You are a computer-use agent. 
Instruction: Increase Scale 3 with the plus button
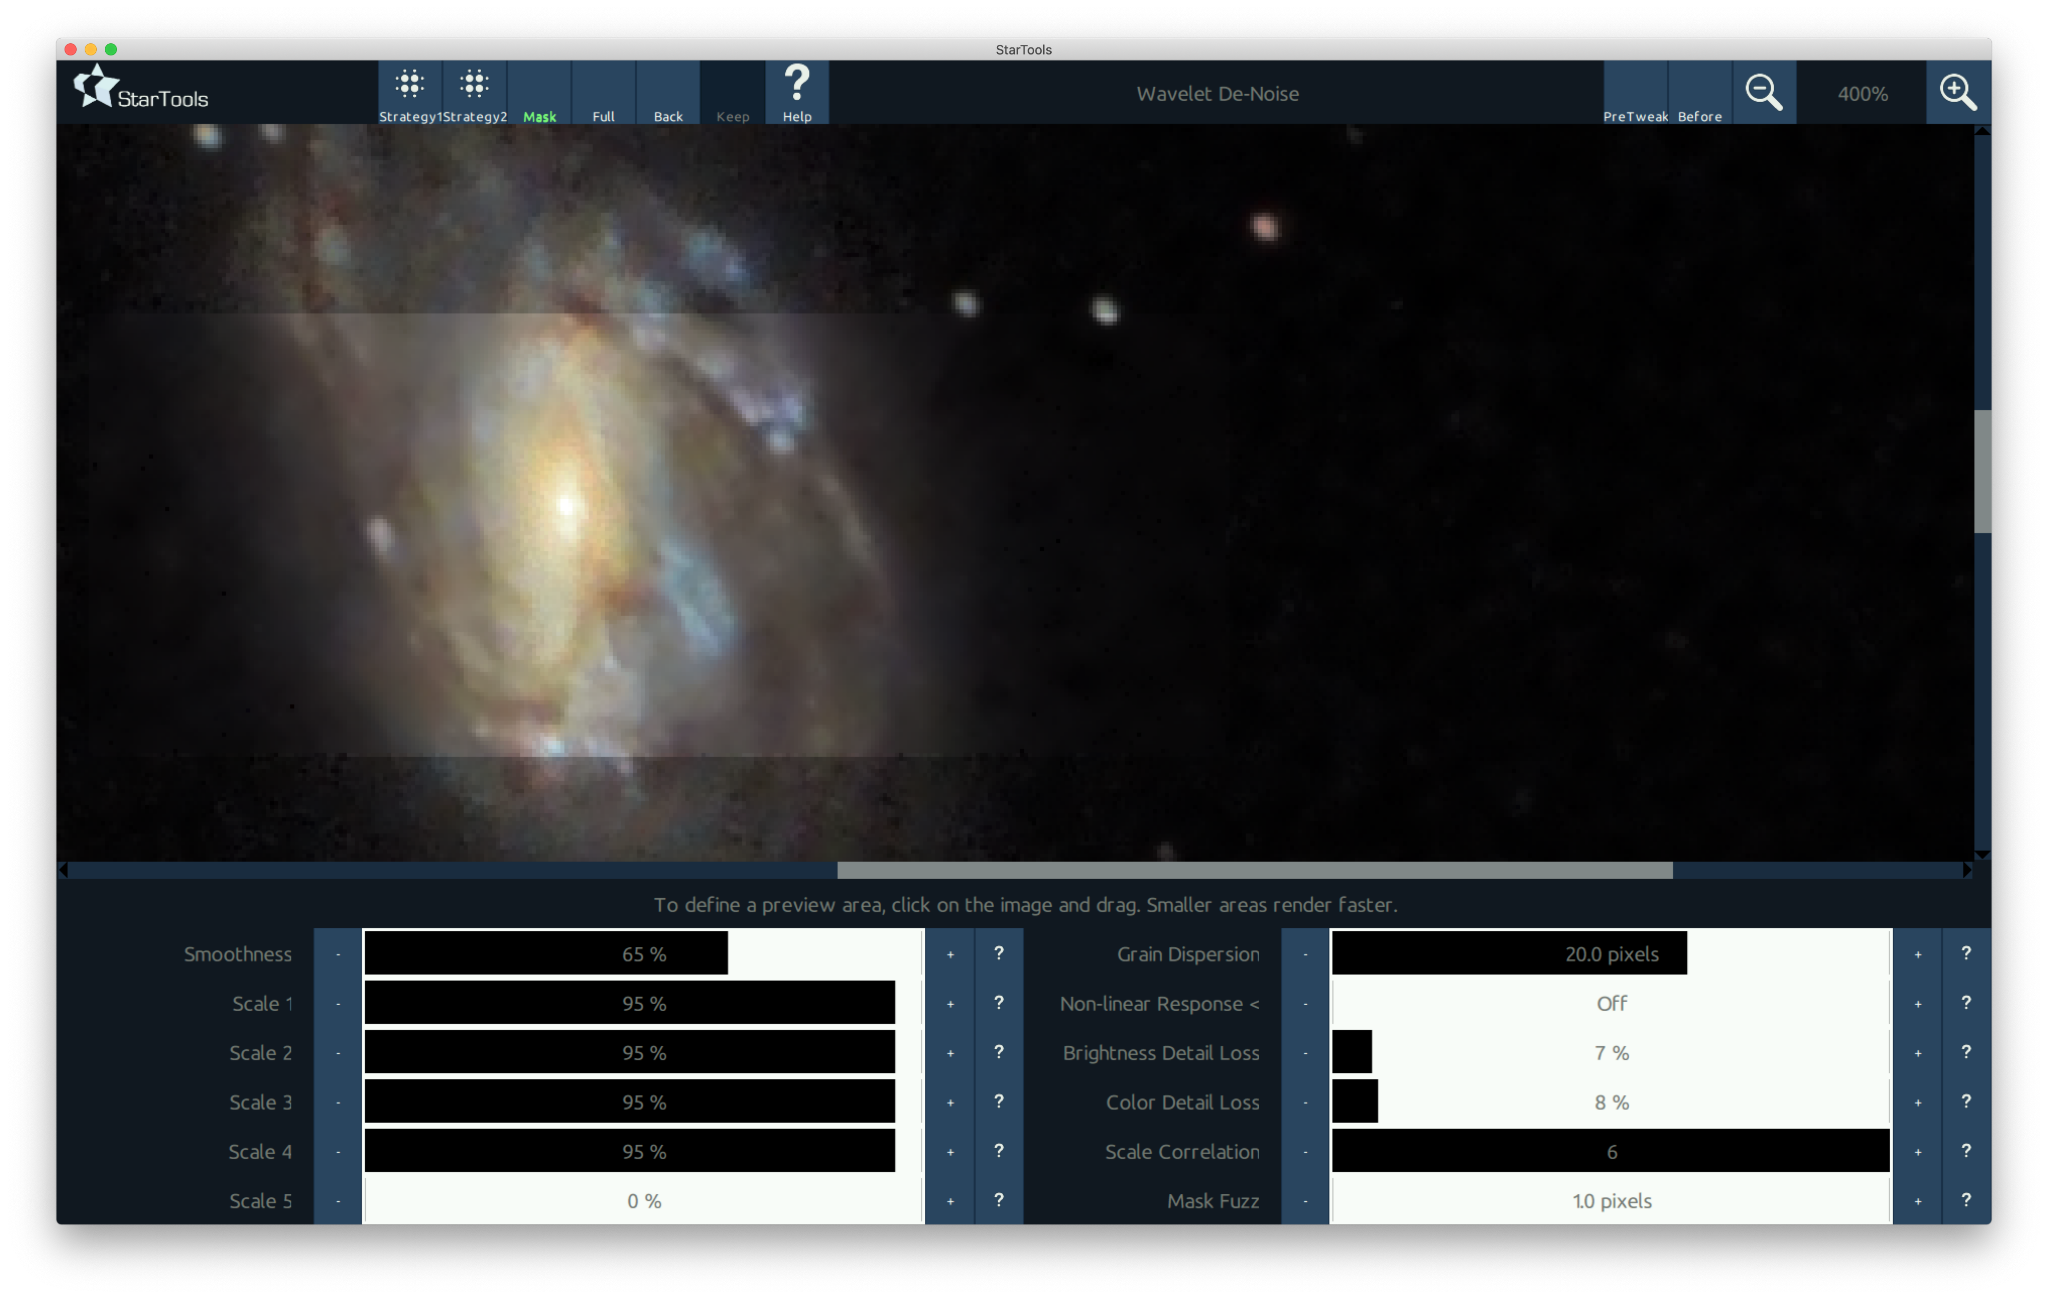pyautogui.click(x=950, y=1102)
